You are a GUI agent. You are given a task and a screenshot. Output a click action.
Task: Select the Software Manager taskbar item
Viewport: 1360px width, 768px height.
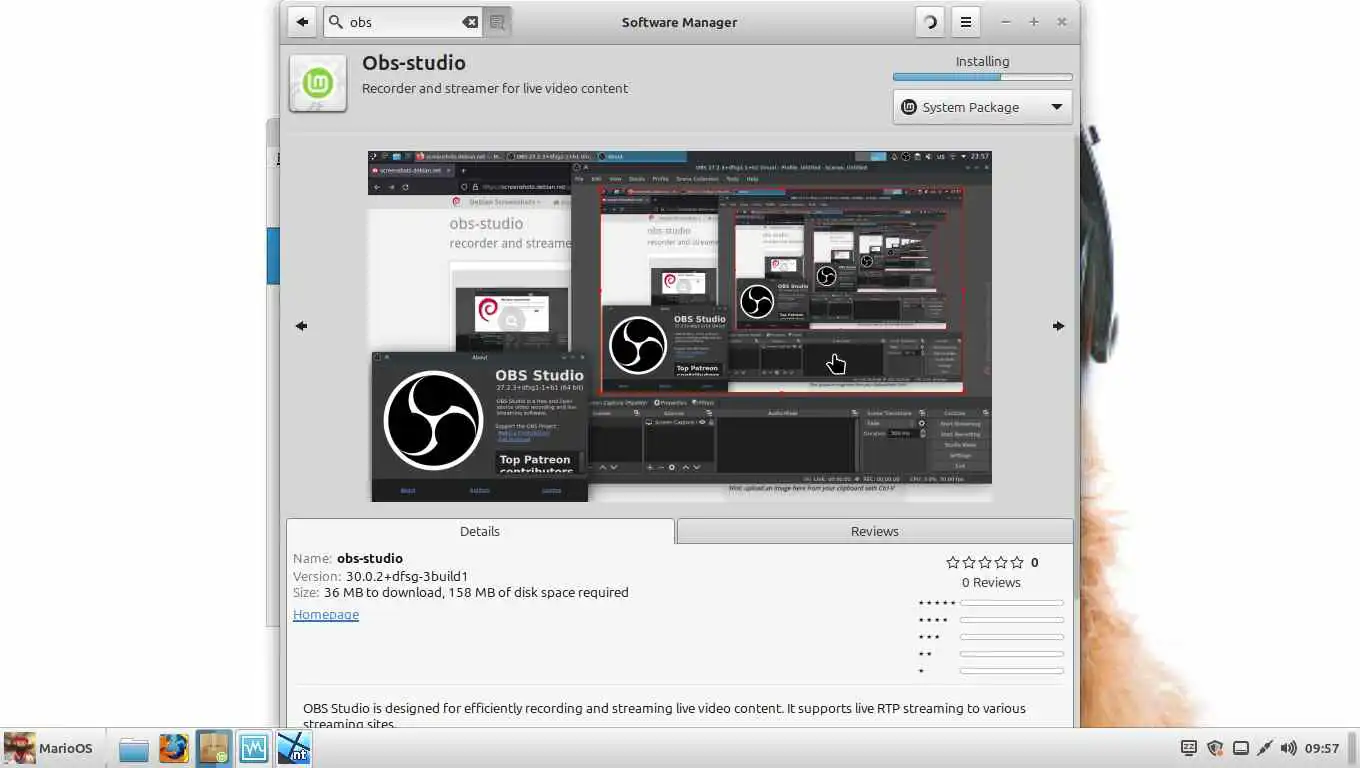pos(213,748)
